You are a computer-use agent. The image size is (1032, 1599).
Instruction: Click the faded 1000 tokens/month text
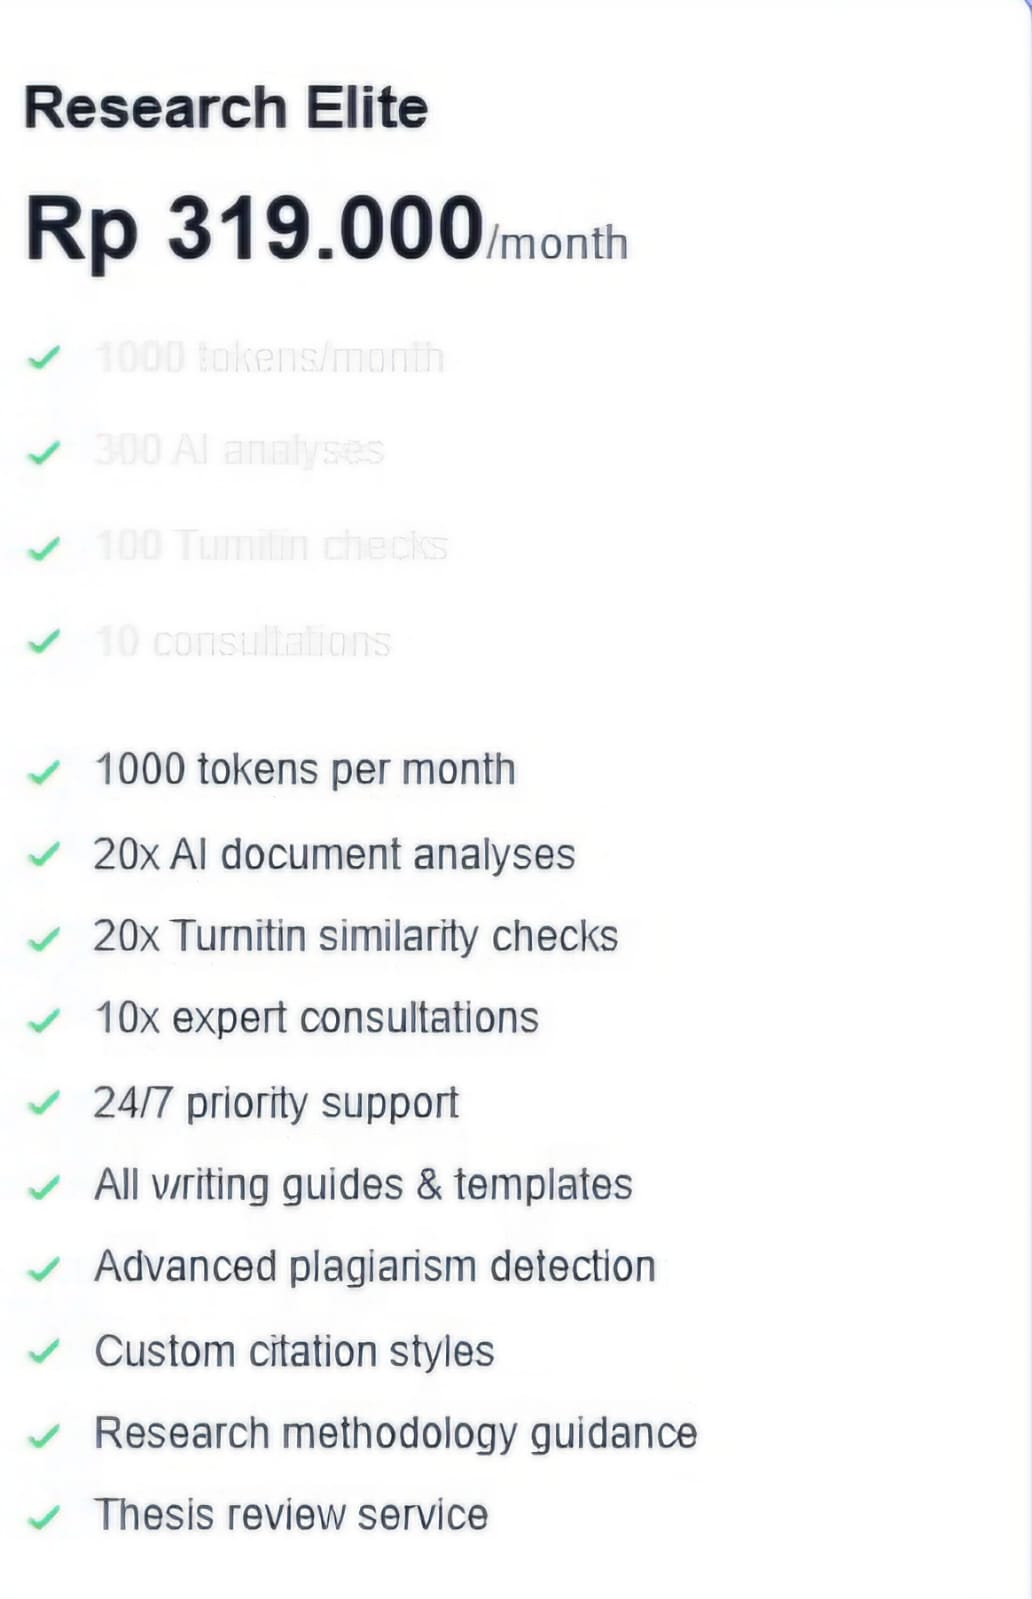click(269, 357)
